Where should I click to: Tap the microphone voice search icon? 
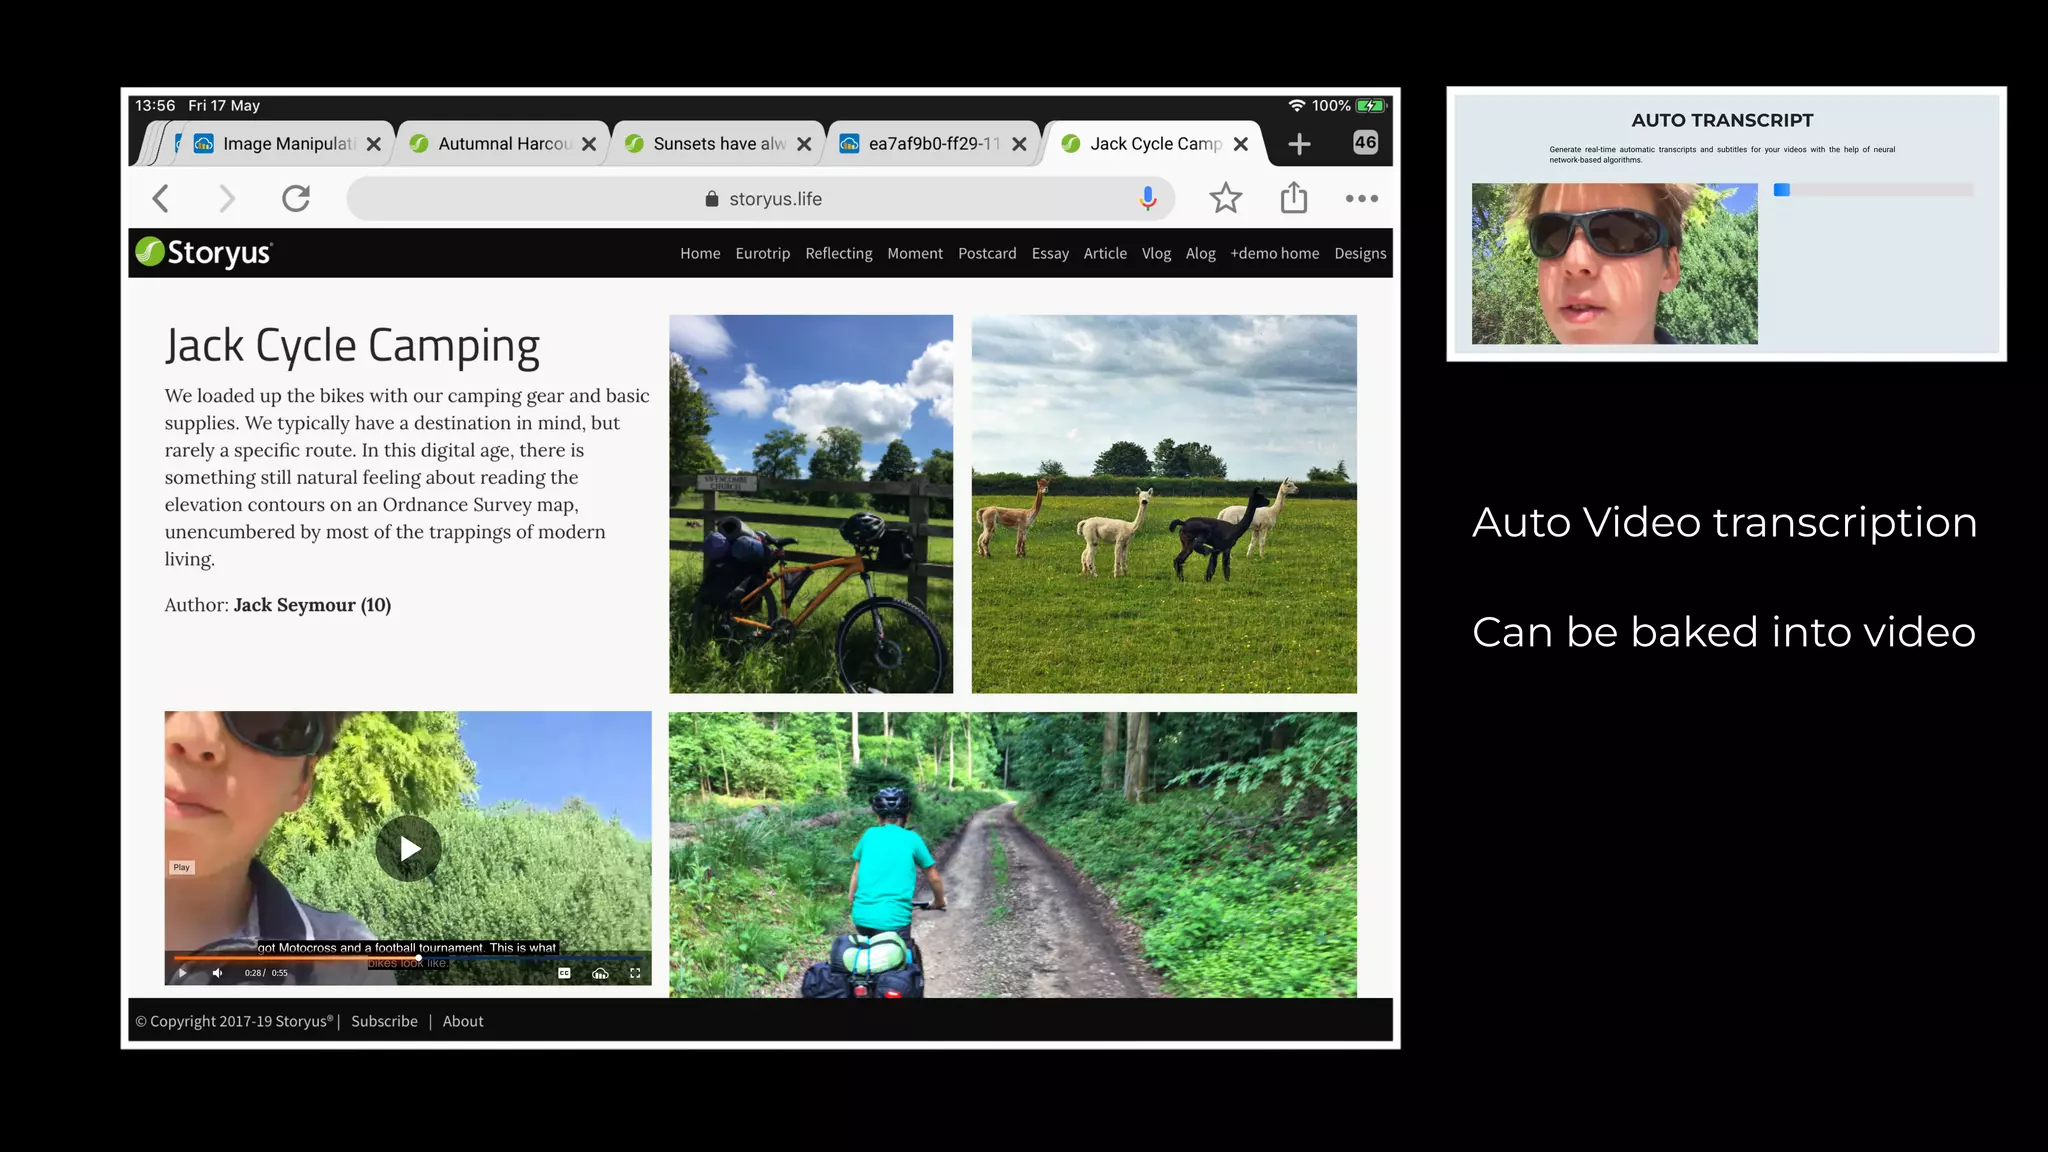tap(1148, 199)
